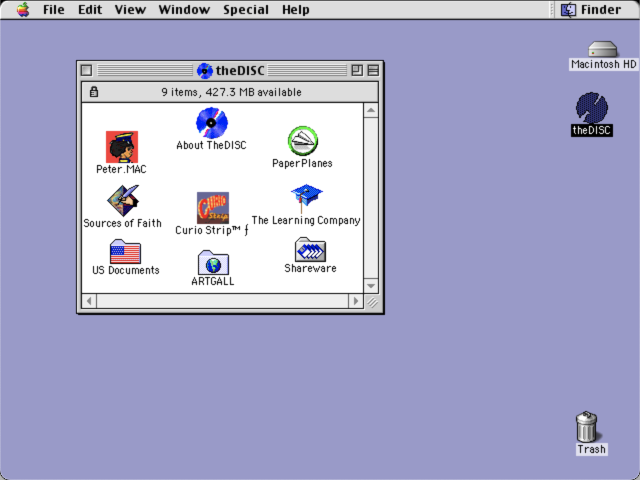Click the zoom box of theDISC window
Screen dimensions: 640x480
[x=357, y=71]
